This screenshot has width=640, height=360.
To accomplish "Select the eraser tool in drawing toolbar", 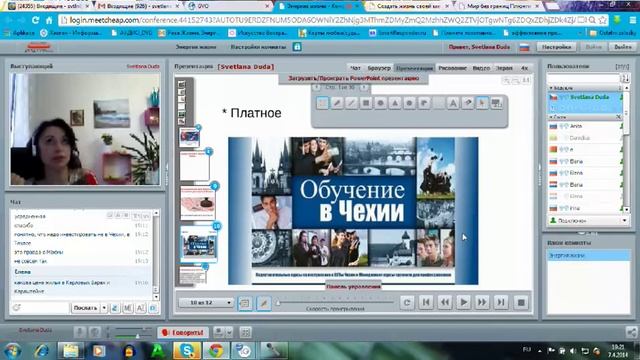I will [x=467, y=103].
